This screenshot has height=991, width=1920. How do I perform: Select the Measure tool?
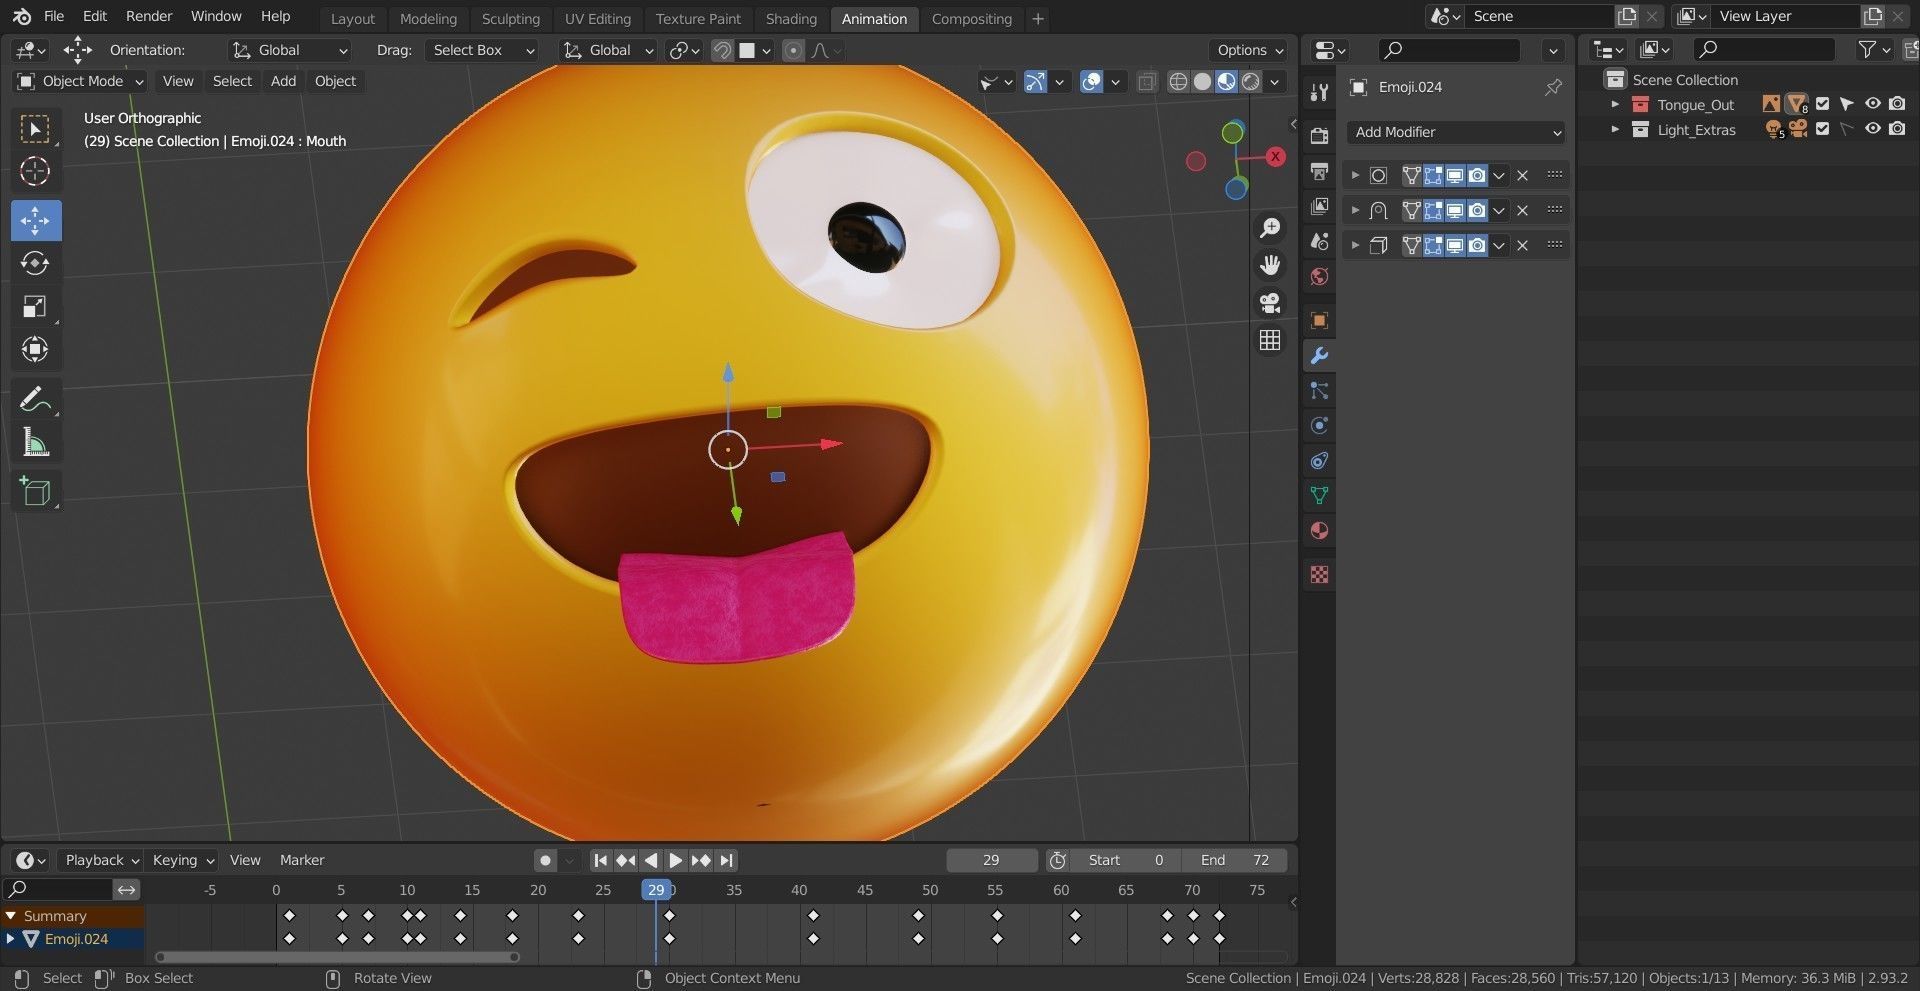[x=36, y=442]
